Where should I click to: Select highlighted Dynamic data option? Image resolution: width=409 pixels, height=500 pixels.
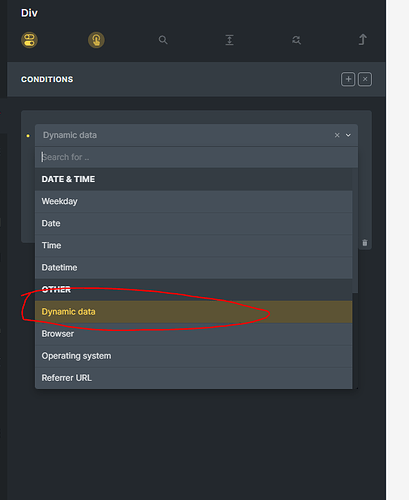pyautogui.click(x=194, y=312)
